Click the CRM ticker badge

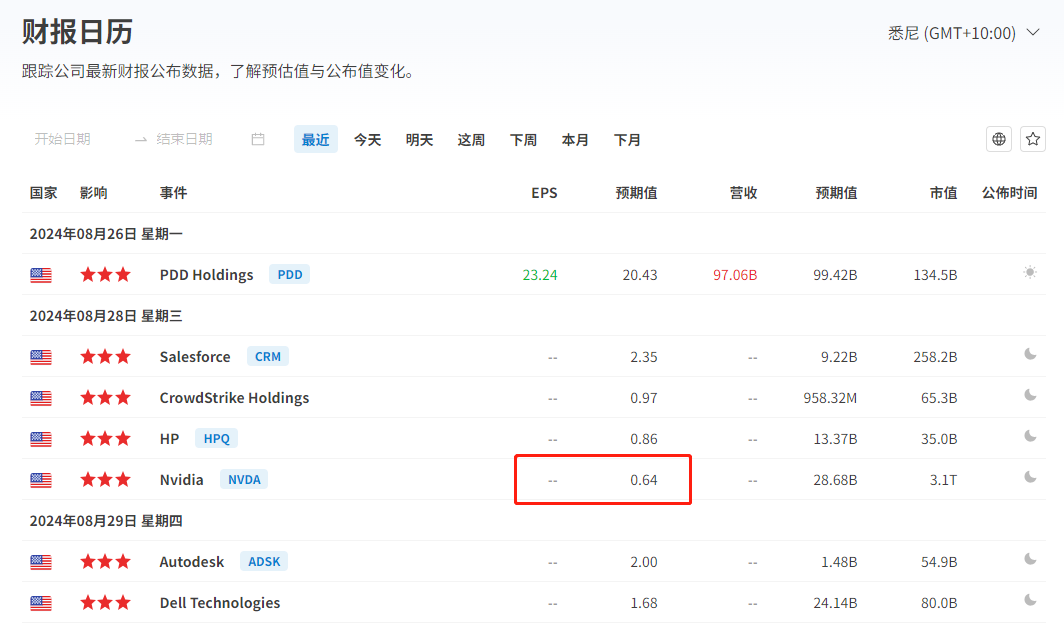[x=268, y=357]
